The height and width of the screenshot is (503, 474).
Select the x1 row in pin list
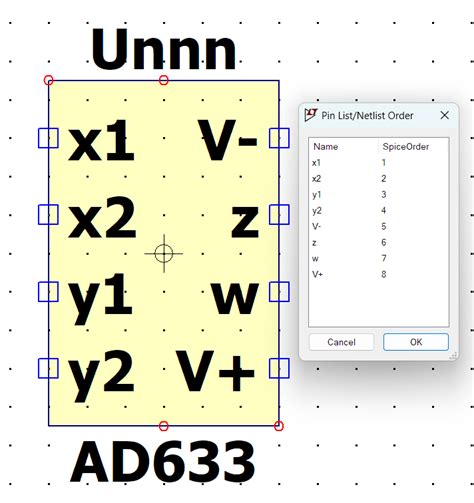click(x=379, y=163)
